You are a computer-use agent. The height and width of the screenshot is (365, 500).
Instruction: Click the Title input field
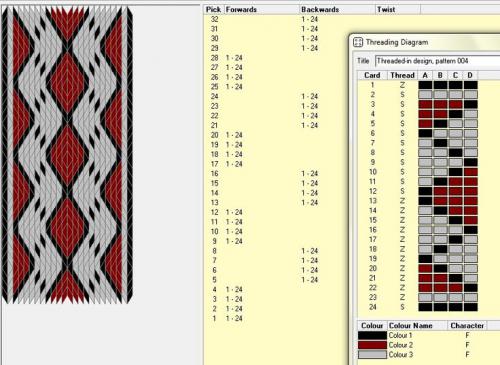[x=437, y=61]
